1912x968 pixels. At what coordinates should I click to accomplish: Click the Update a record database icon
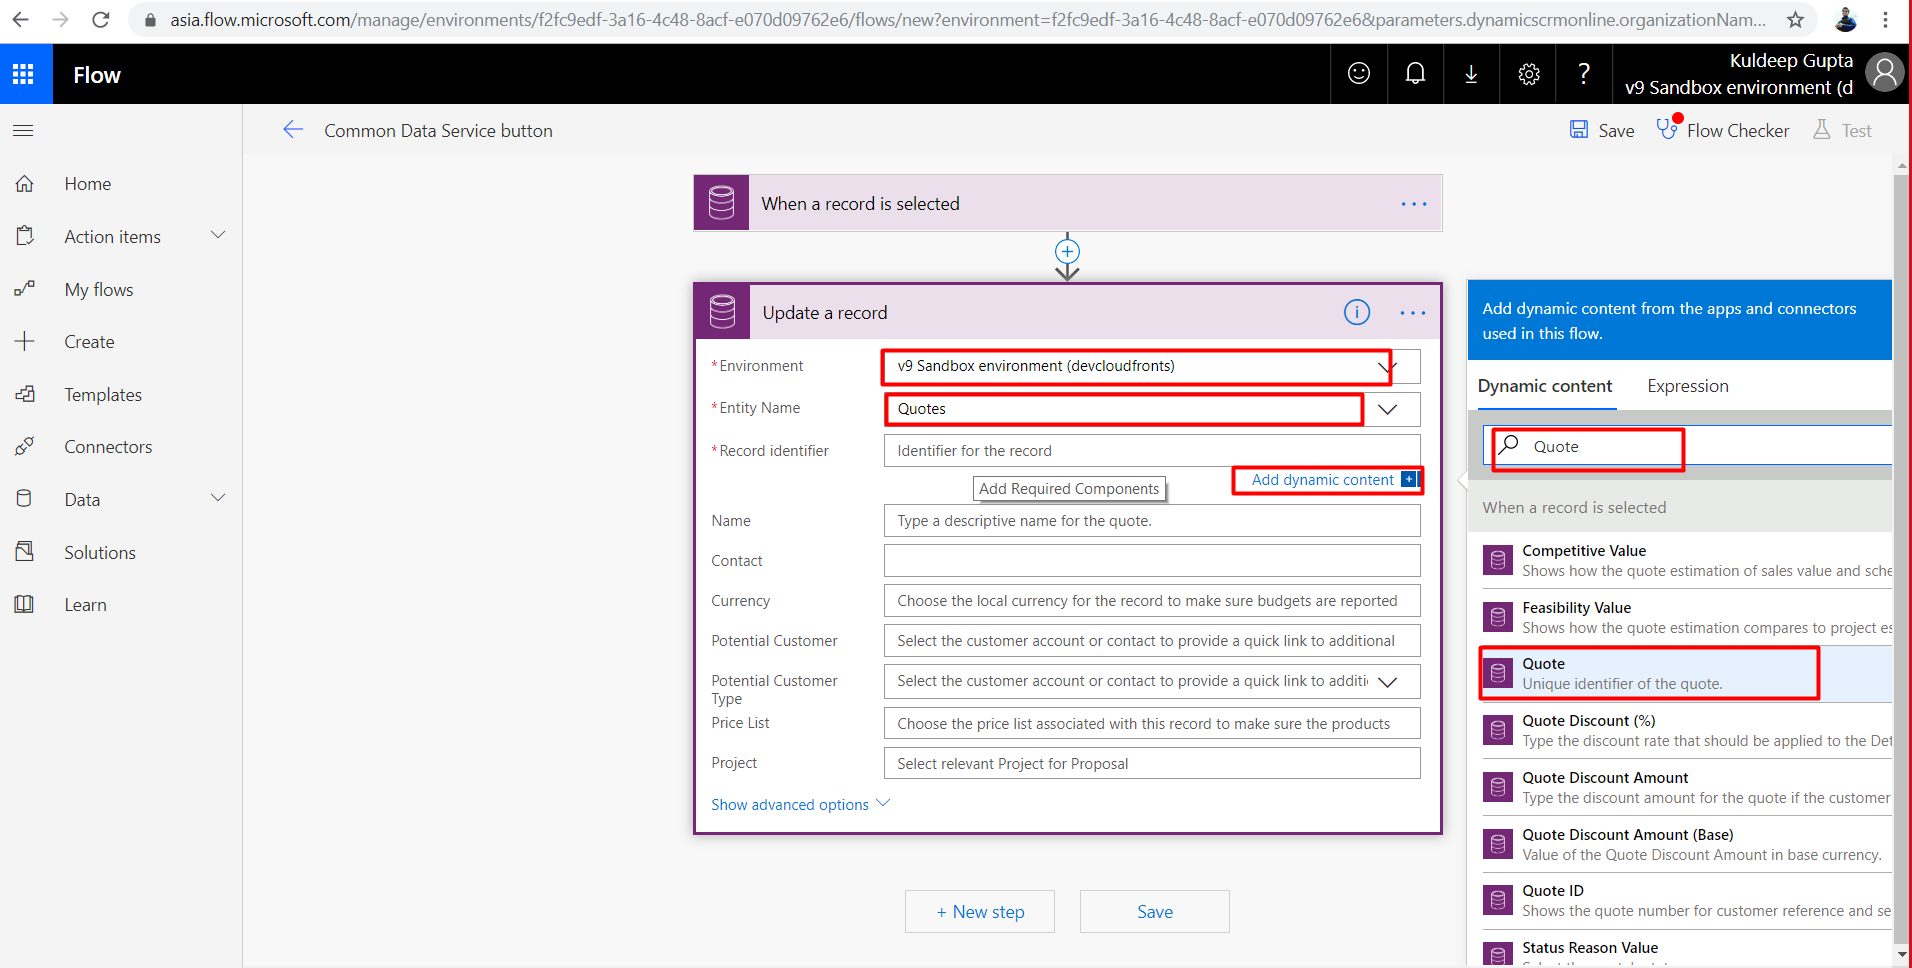point(722,312)
